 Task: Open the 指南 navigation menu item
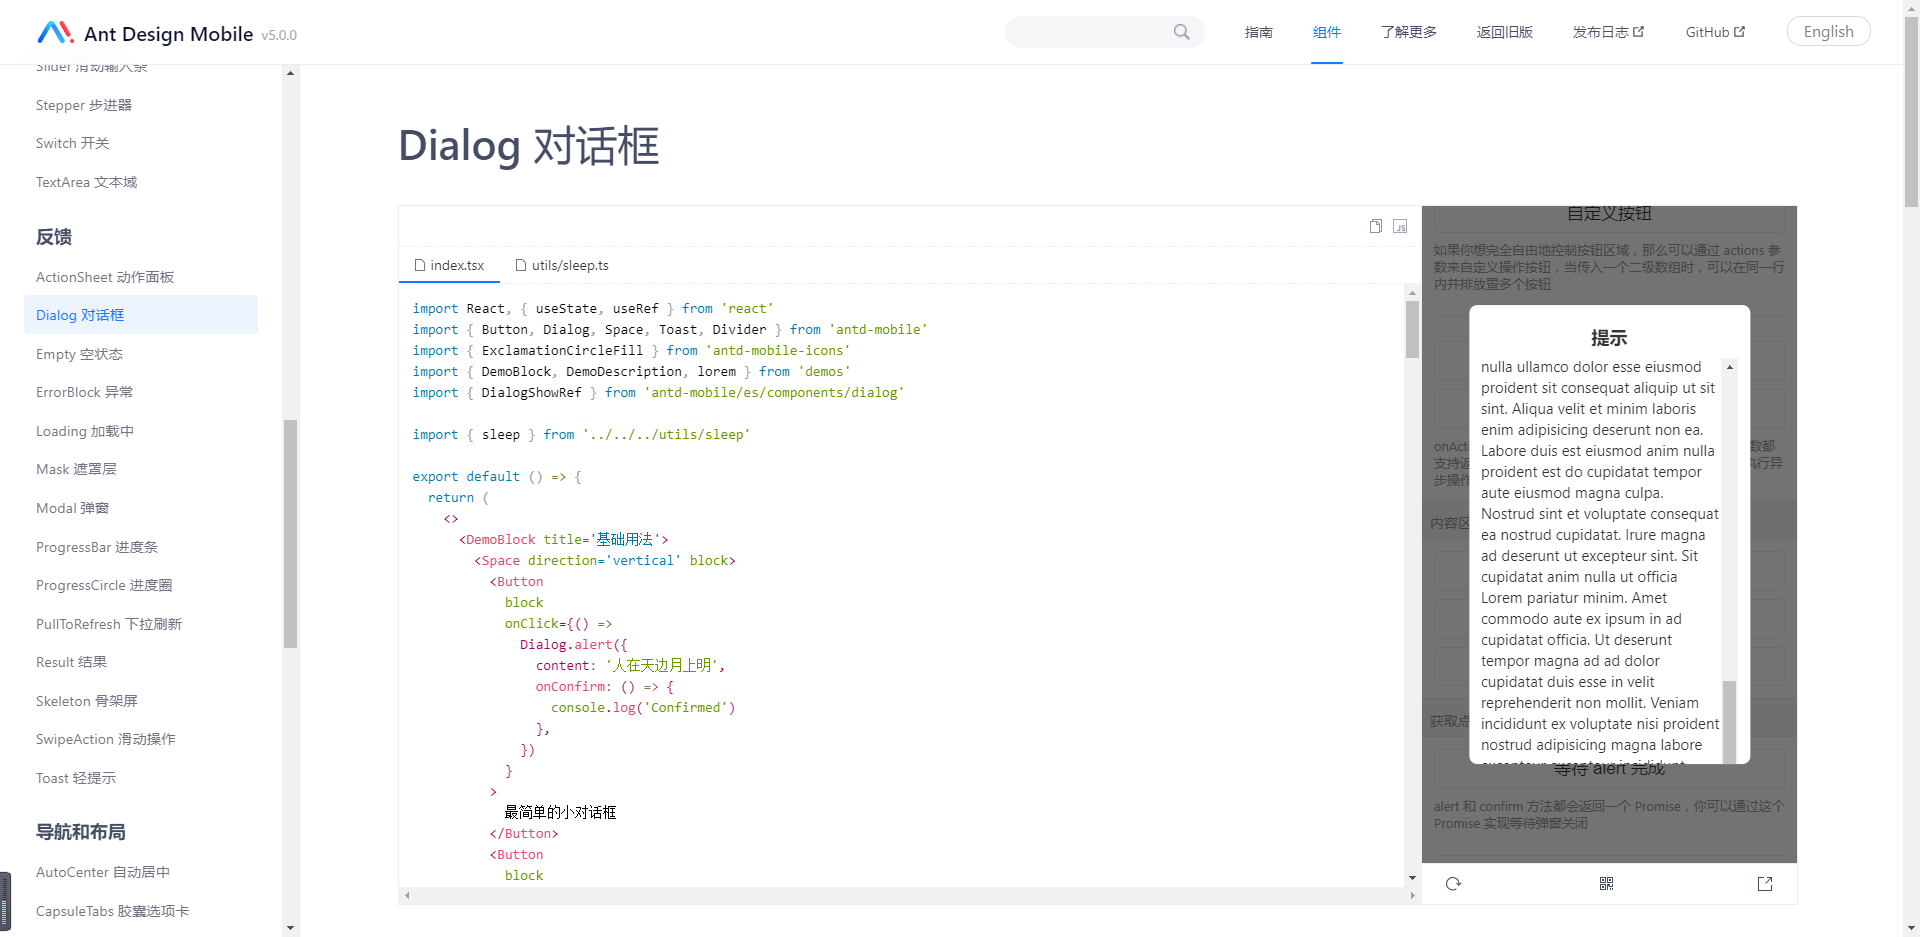tap(1259, 32)
